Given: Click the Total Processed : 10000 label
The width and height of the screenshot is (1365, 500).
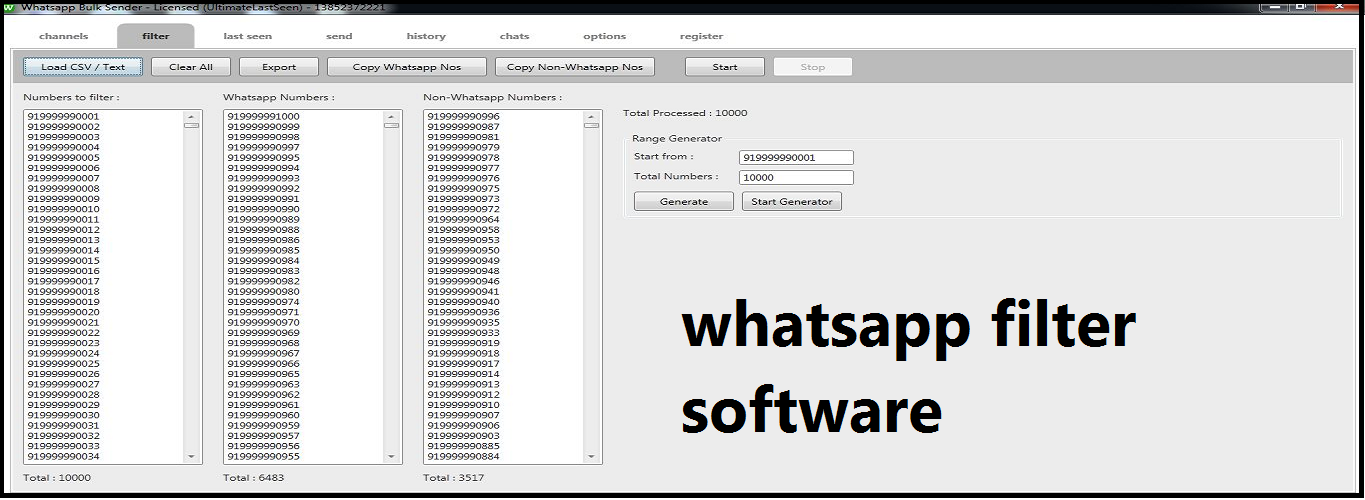Looking at the screenshot, I should [x=685, y=113].
